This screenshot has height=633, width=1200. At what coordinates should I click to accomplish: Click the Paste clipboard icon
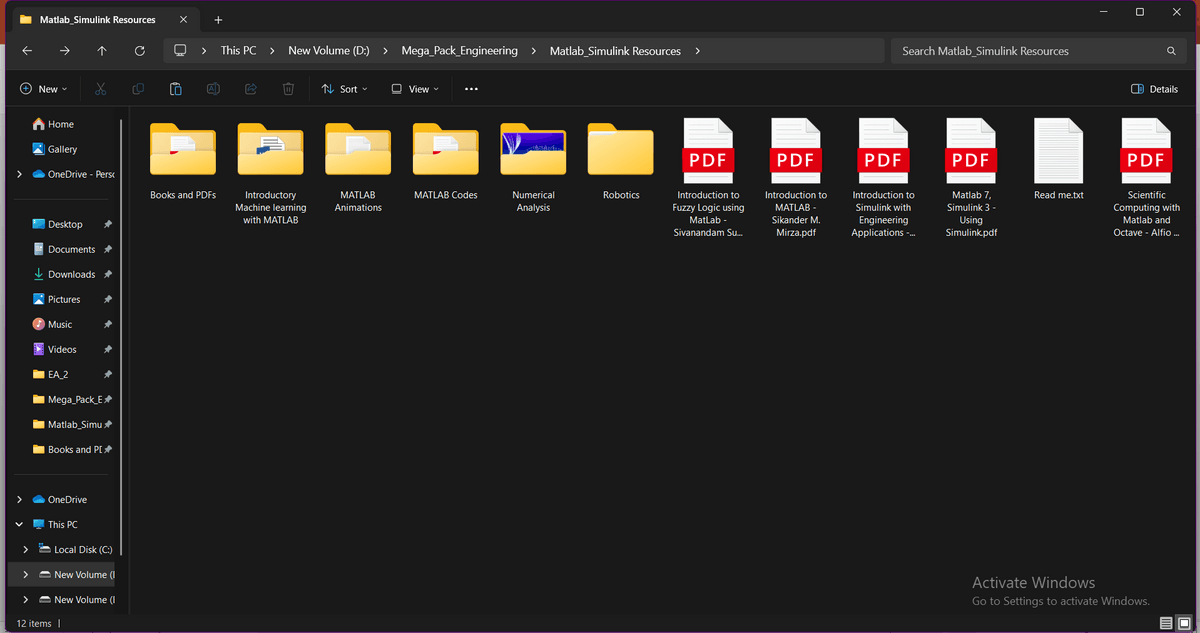[x=175, y=89]
